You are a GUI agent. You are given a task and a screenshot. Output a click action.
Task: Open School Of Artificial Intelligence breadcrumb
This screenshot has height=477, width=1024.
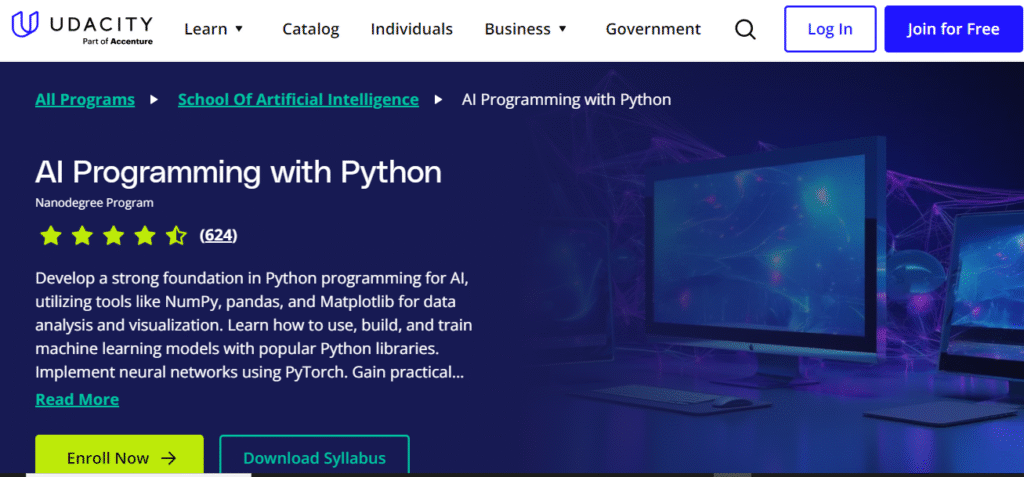[x=298, y=100]
